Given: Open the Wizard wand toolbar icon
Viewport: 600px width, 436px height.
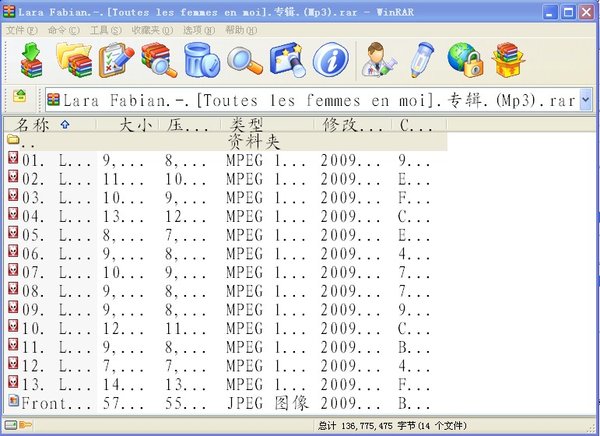Looking at the screenshot, I should tap(287, 60).
